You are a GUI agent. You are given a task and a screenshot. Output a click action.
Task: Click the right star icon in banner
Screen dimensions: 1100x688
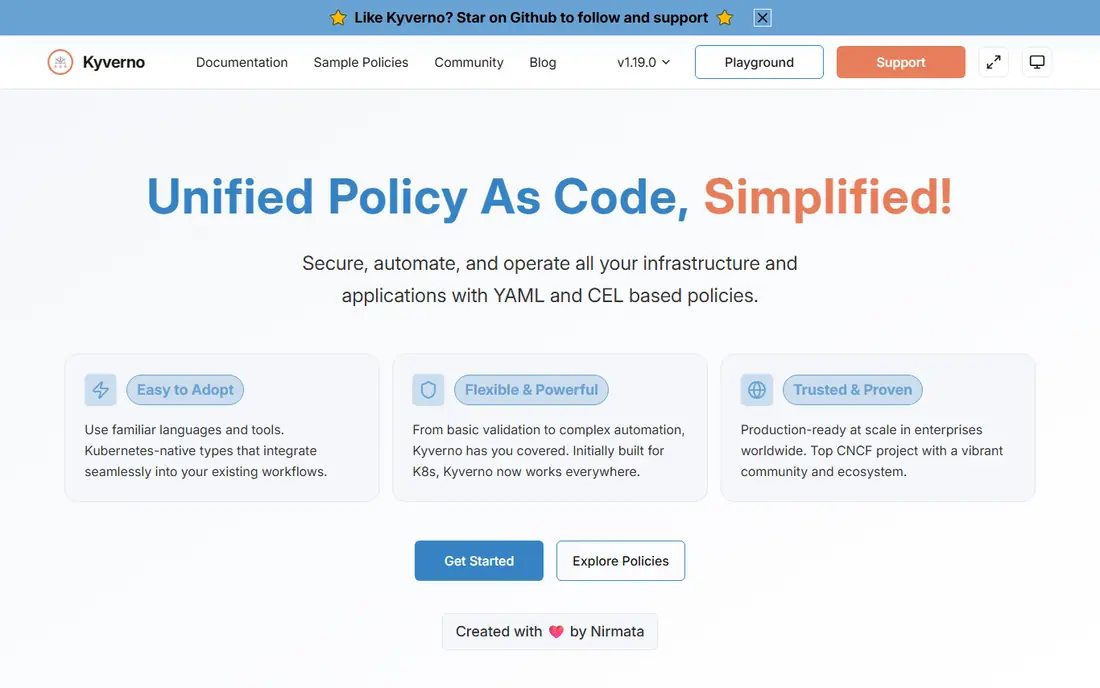pos(725,18)
